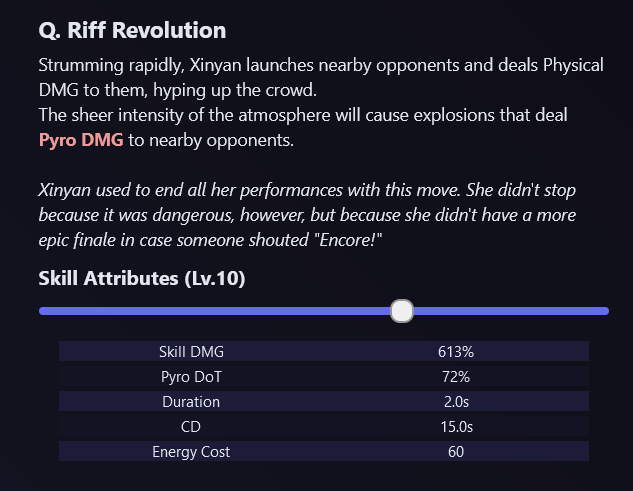Image resolution: width=633 pixels, height=491 pixels.
Task: Click the skill level slider handle
Action: click(401, 311)
